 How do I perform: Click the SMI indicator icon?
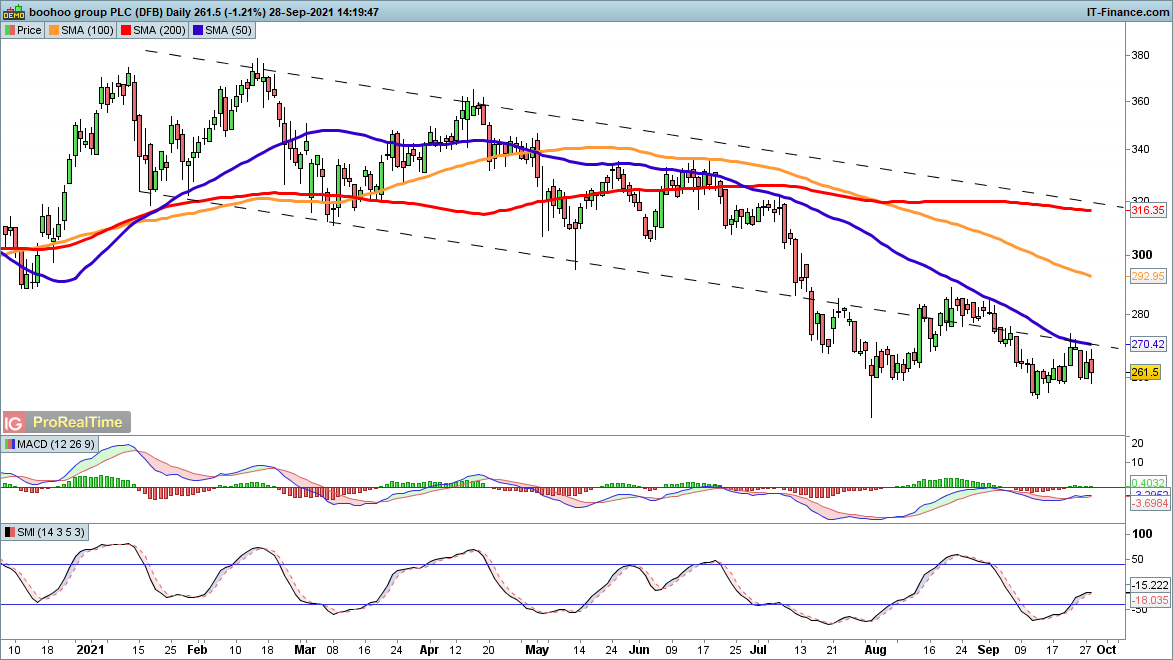click(x=9, y=533)
